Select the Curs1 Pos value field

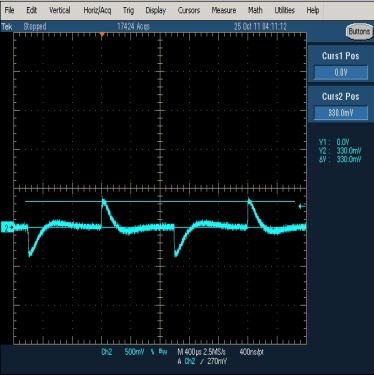point(341,72)
